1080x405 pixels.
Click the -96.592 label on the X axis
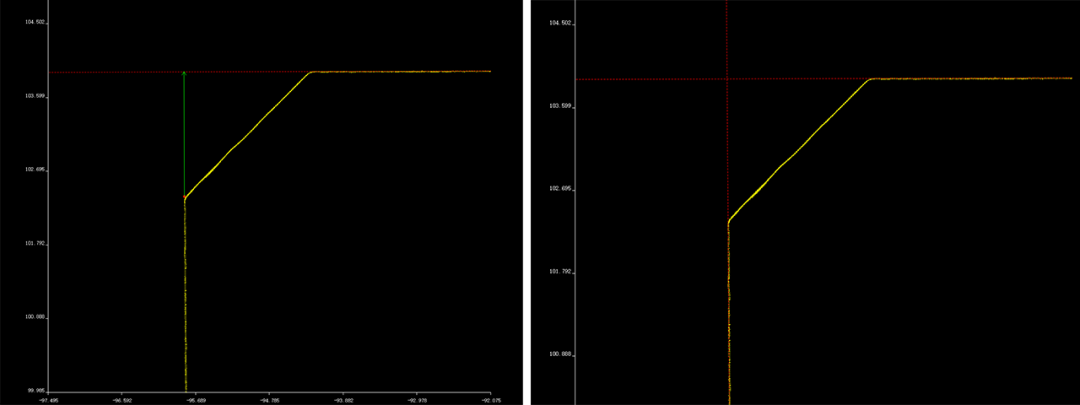(121, 398)
